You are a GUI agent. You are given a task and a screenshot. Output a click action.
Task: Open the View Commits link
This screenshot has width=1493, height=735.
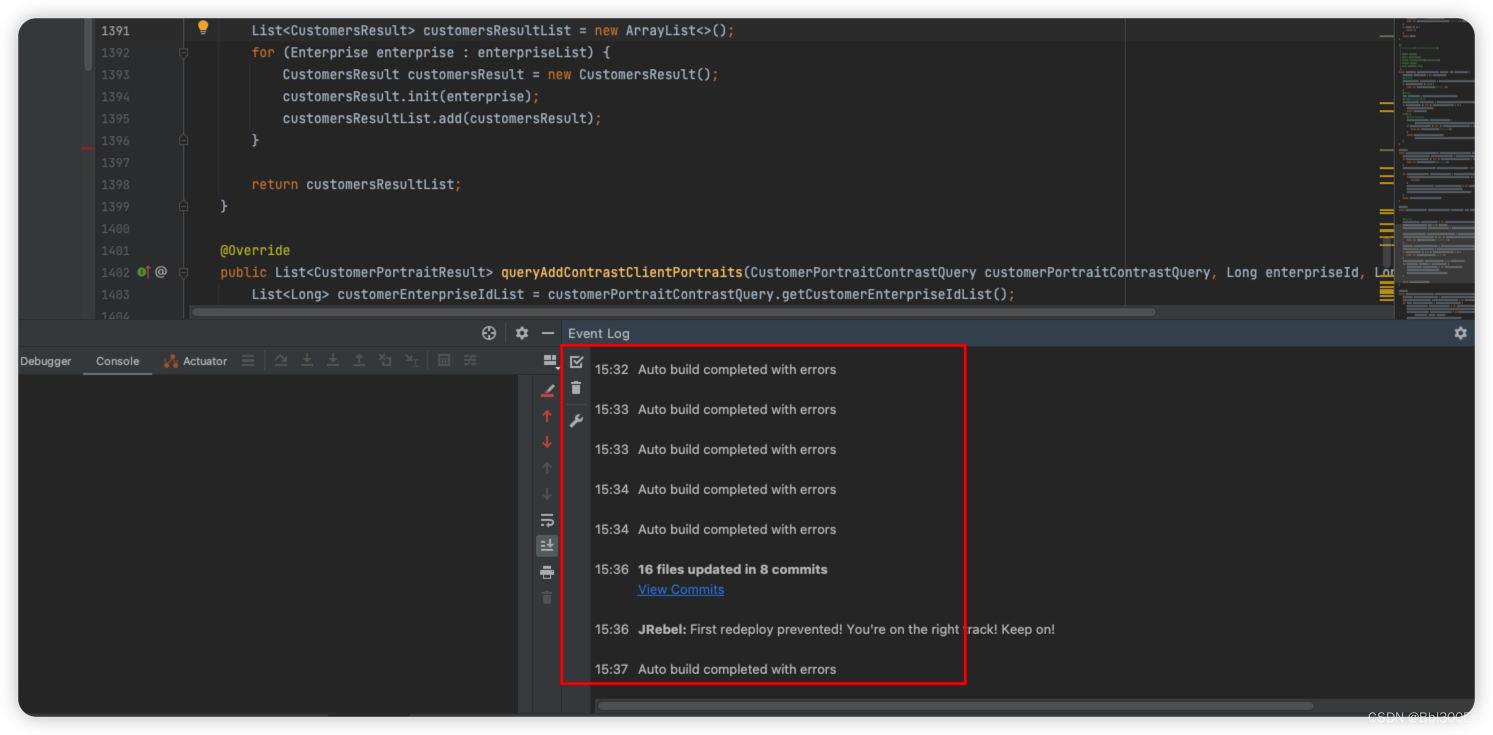(681, 589)
